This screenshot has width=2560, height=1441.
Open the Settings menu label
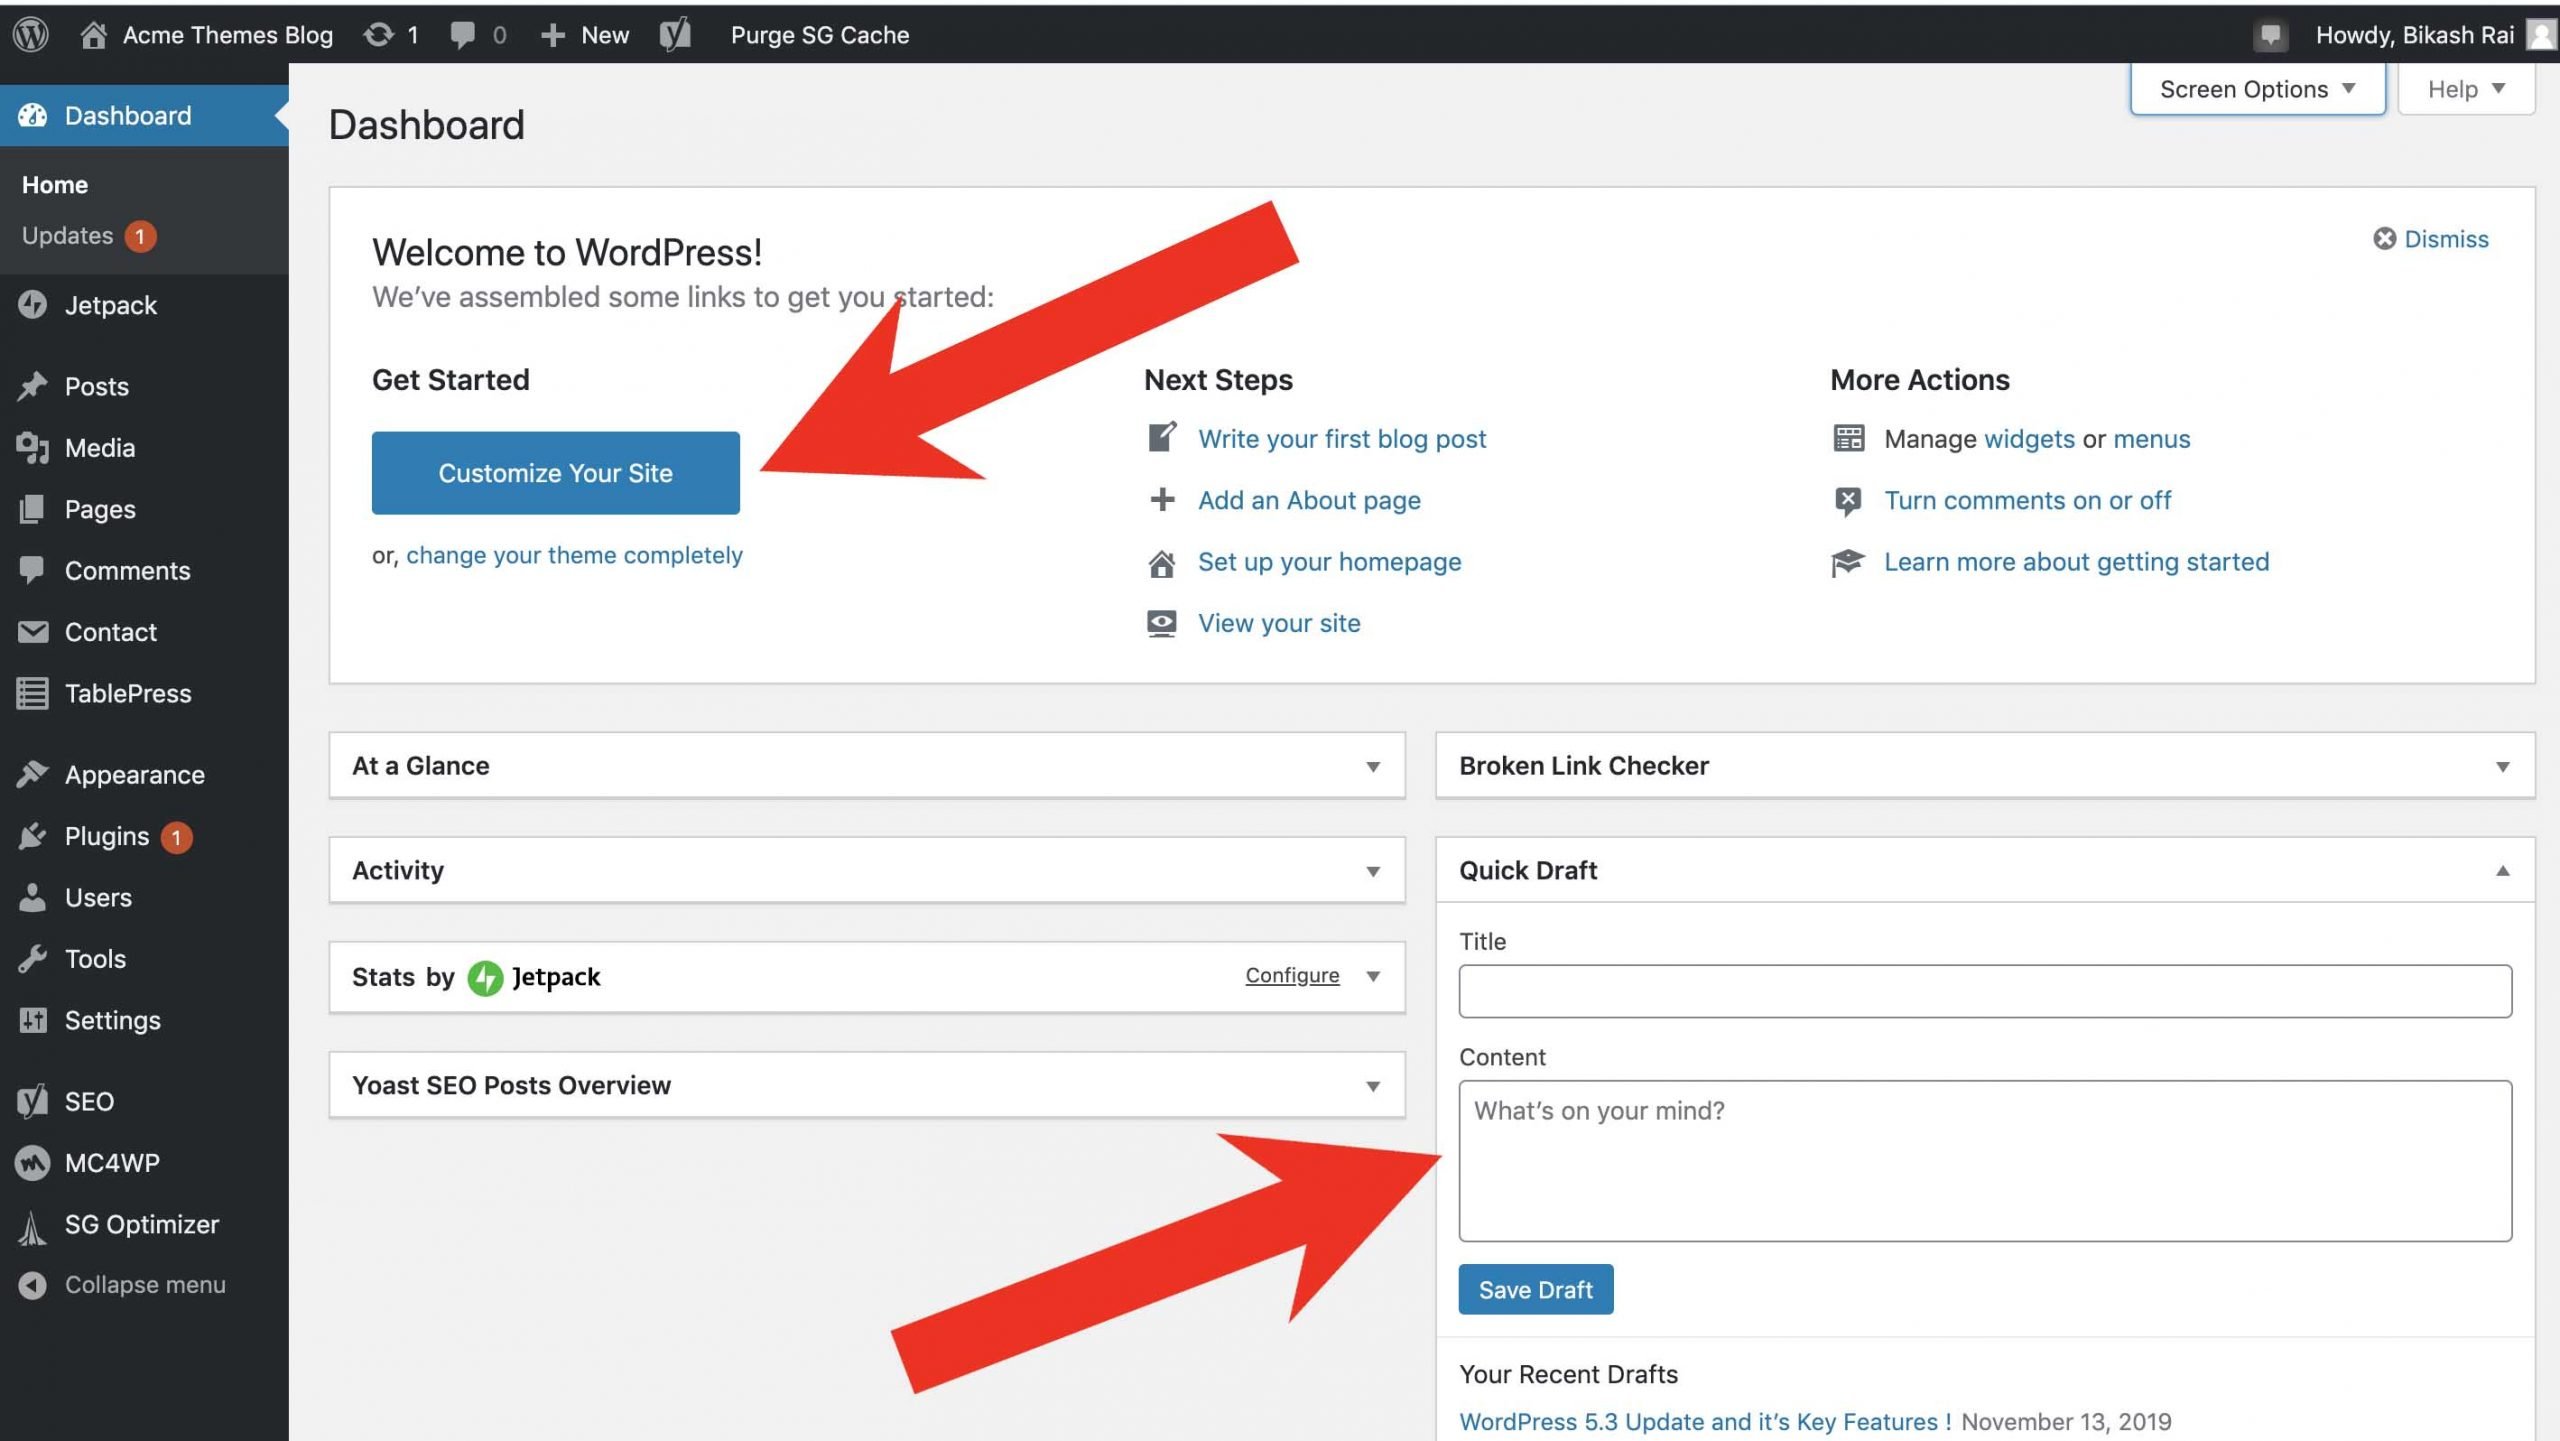click(x=113, y=1020)
